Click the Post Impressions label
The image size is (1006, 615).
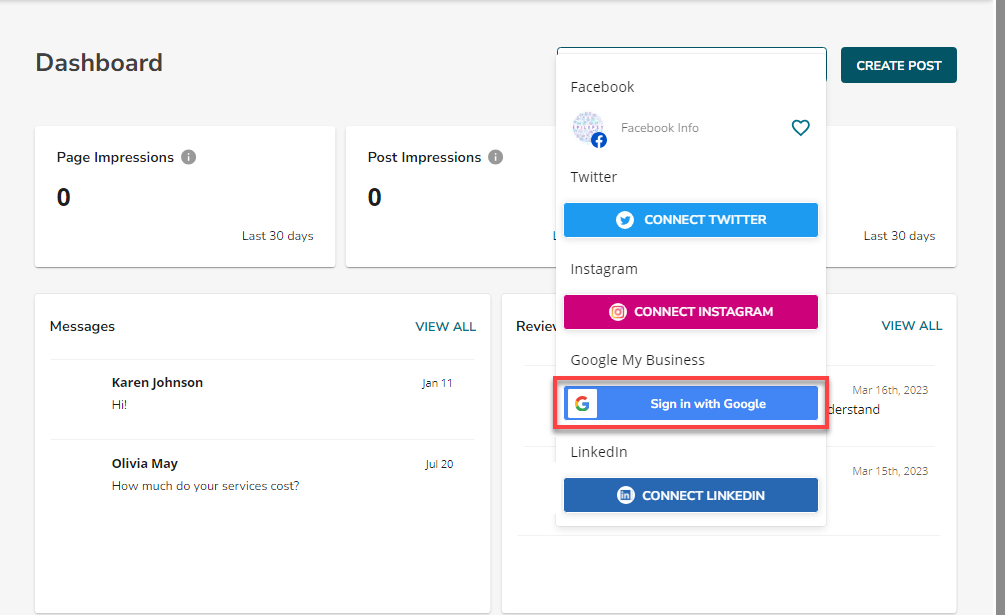click(424, 158)
